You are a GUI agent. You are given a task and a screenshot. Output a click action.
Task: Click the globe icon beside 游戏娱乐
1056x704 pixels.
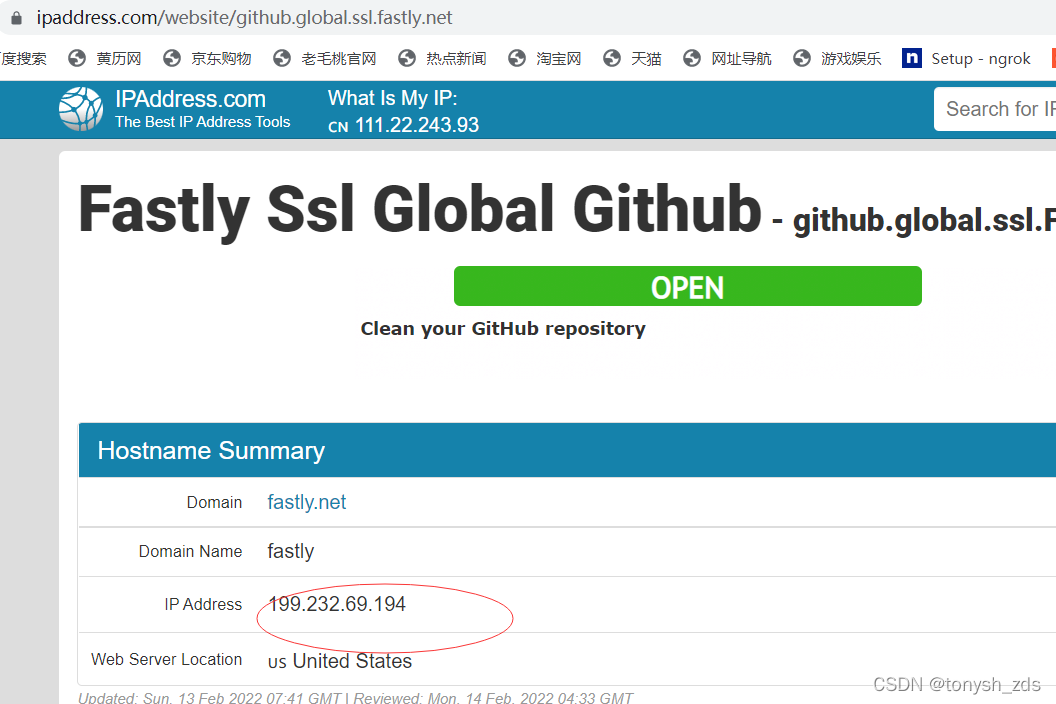click(x=802, y=59)
